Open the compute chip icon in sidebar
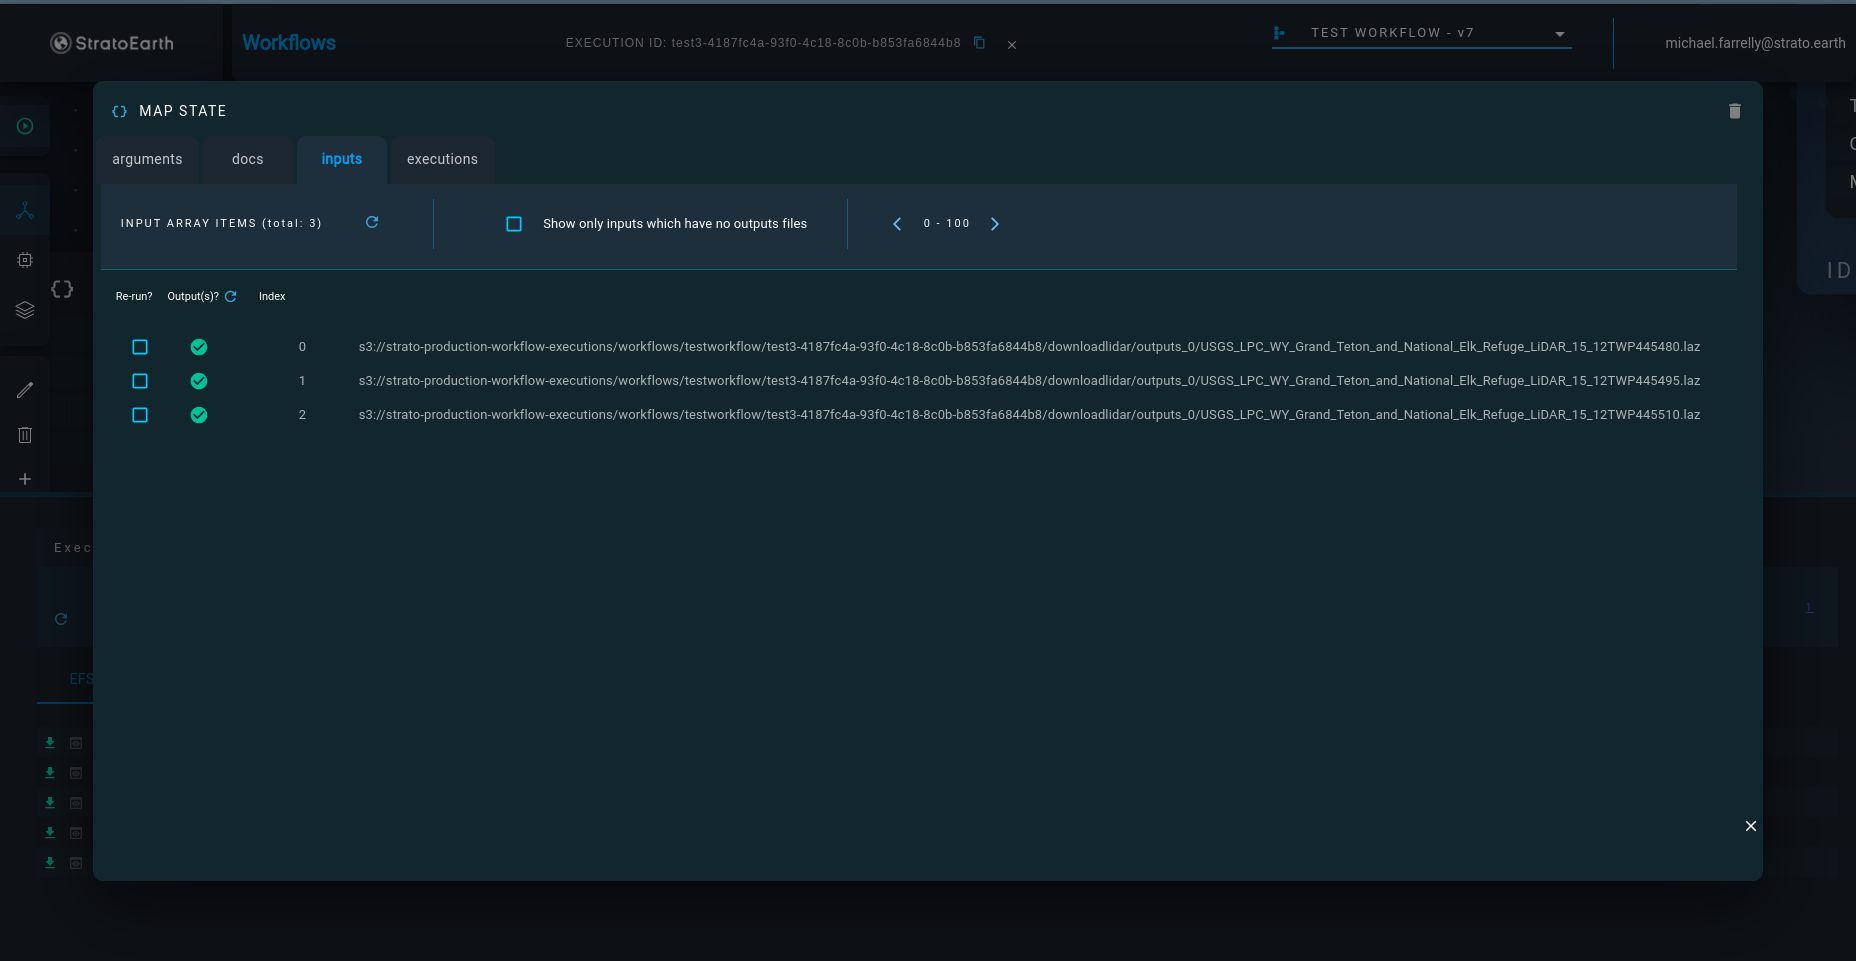 tap(25, 260)
